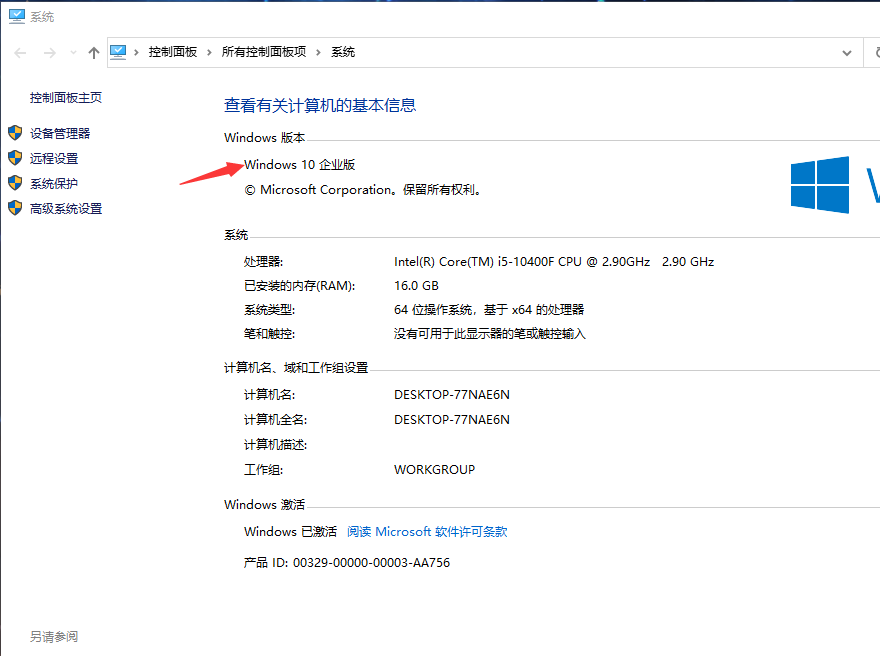Open 远程设置 link
Screen dimensions: 880x656
(54, 159)
